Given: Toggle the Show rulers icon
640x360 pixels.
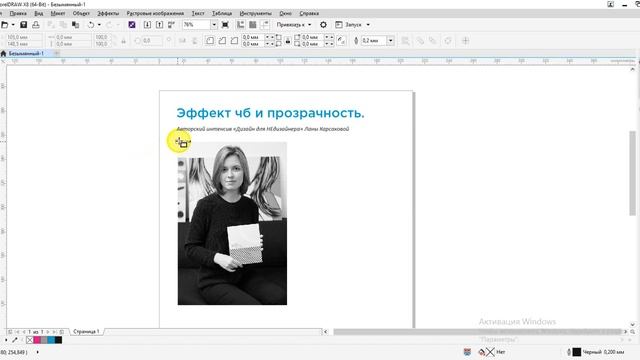Looking at the screenshot, I should coord(241,25).
